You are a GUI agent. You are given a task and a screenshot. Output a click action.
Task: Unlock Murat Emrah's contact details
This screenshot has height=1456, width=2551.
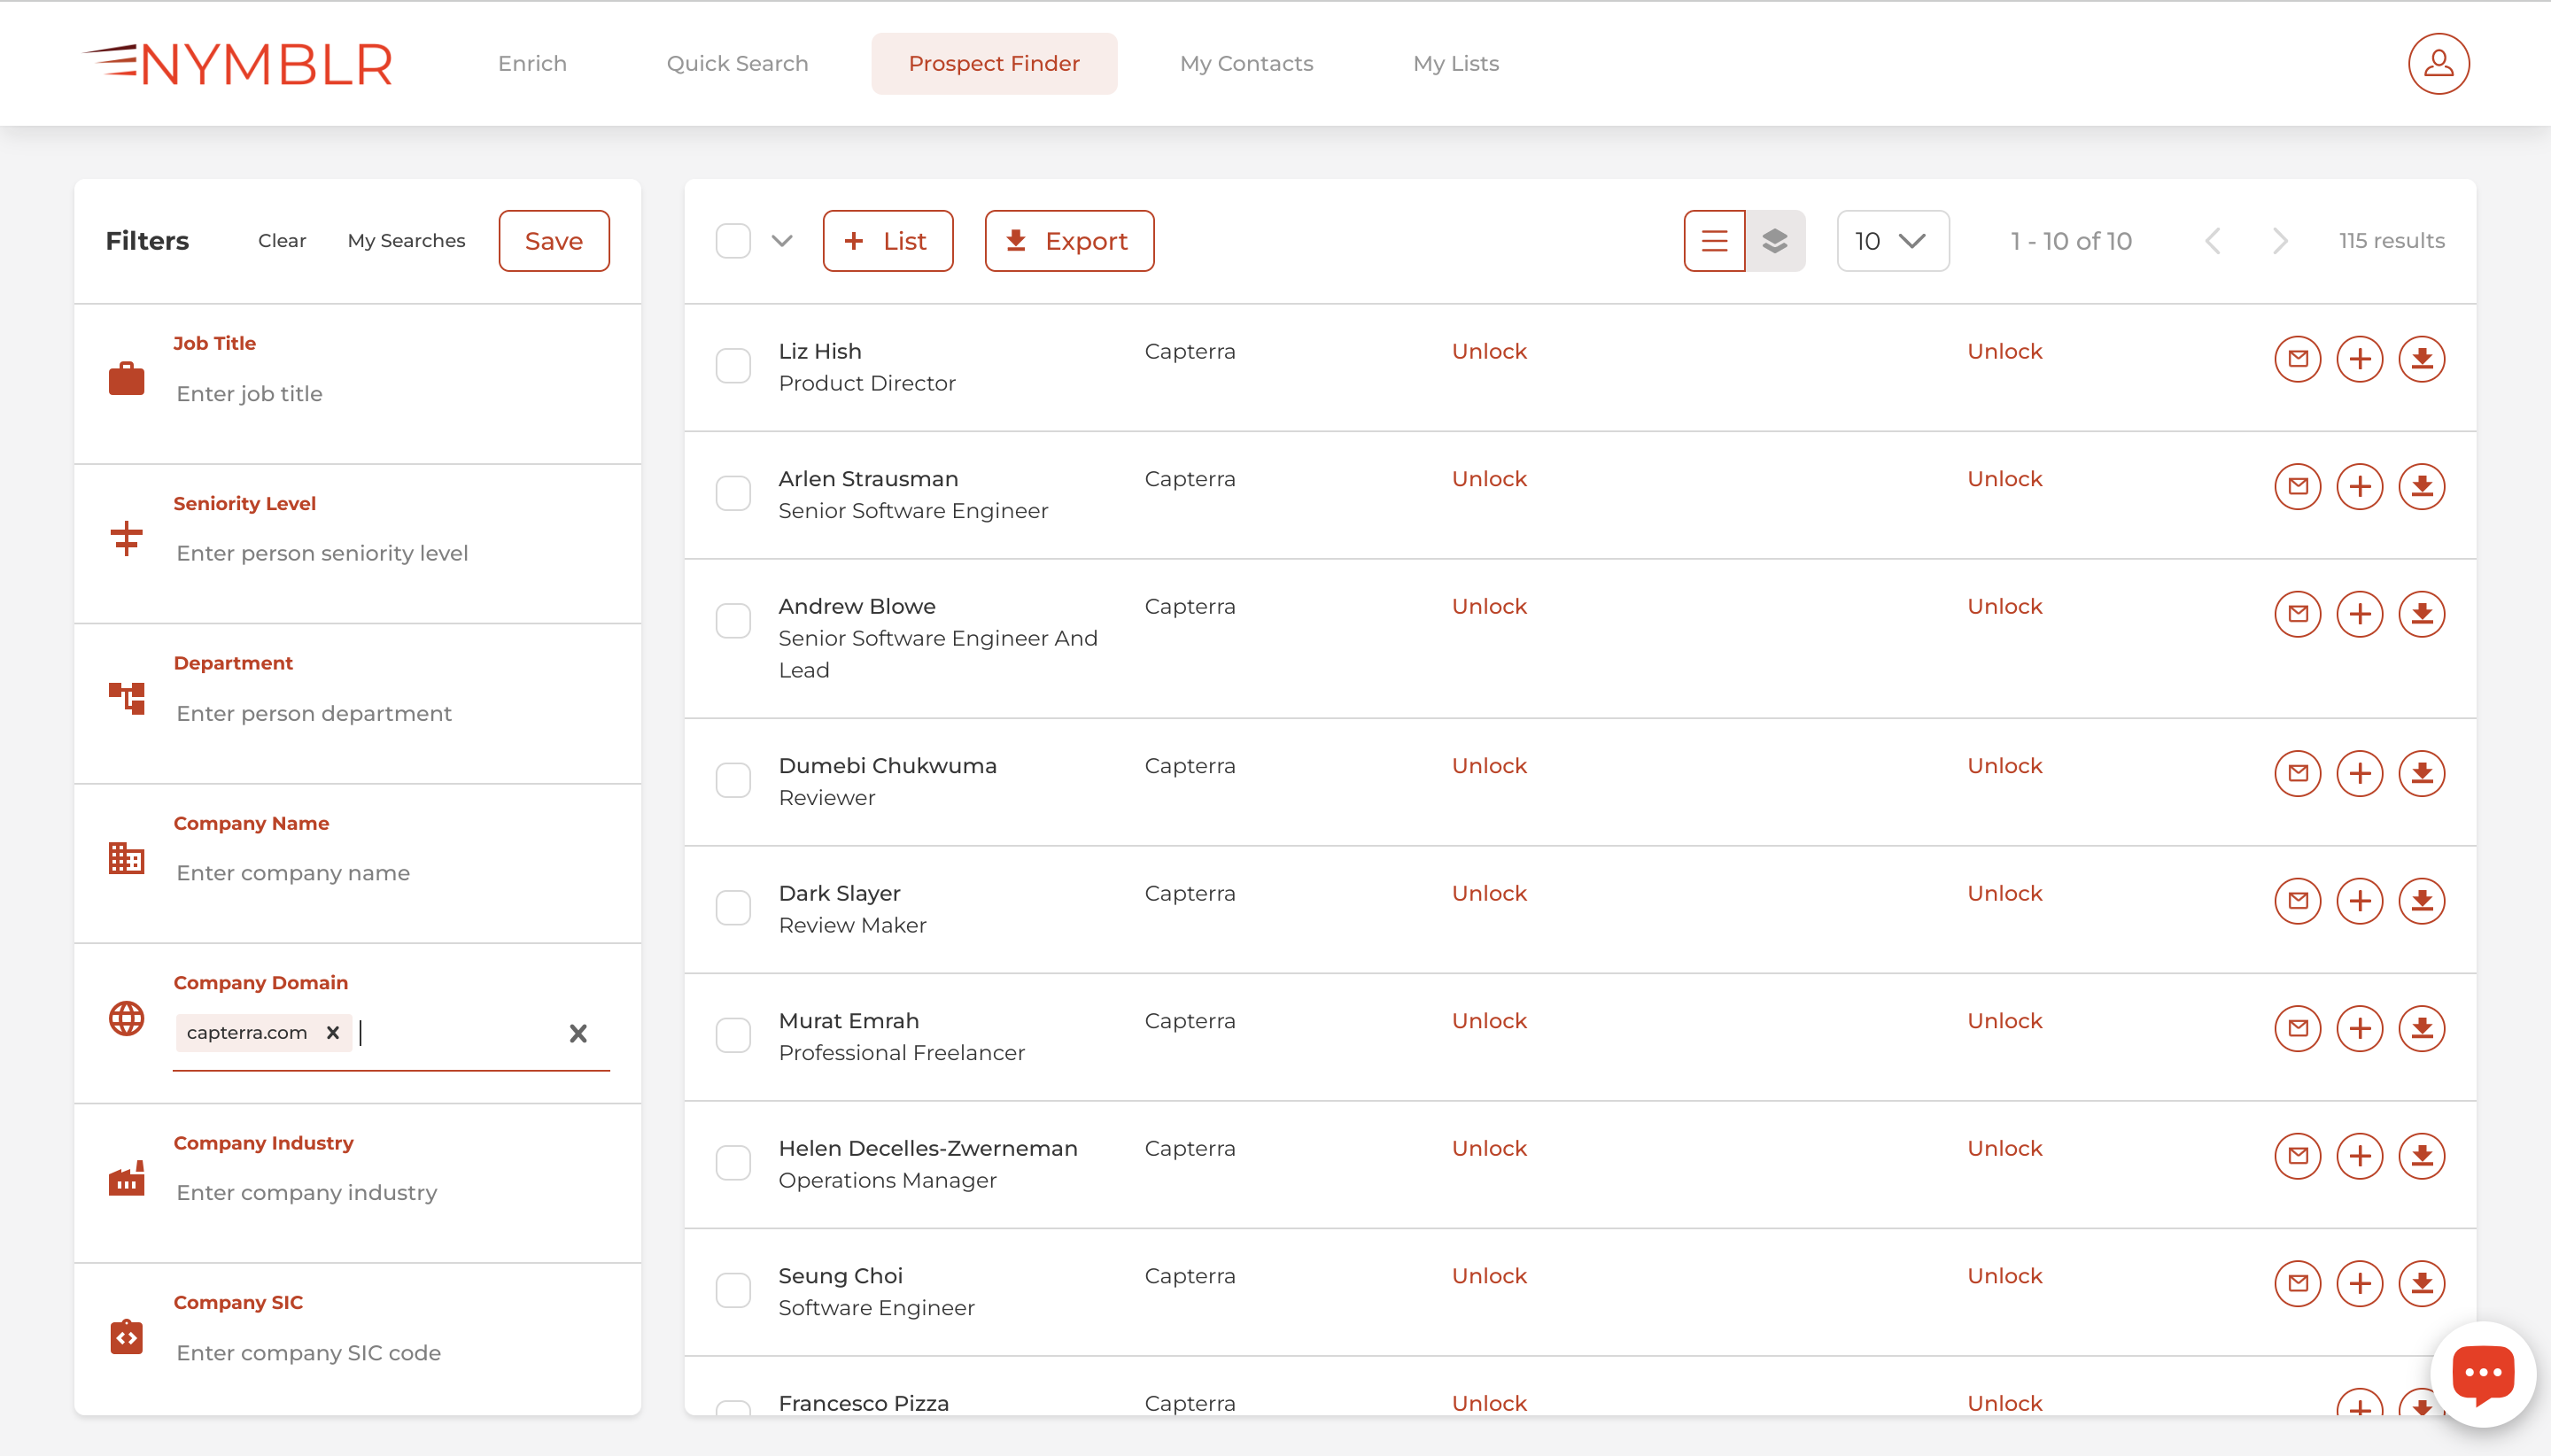[x=1488, y=1020]
